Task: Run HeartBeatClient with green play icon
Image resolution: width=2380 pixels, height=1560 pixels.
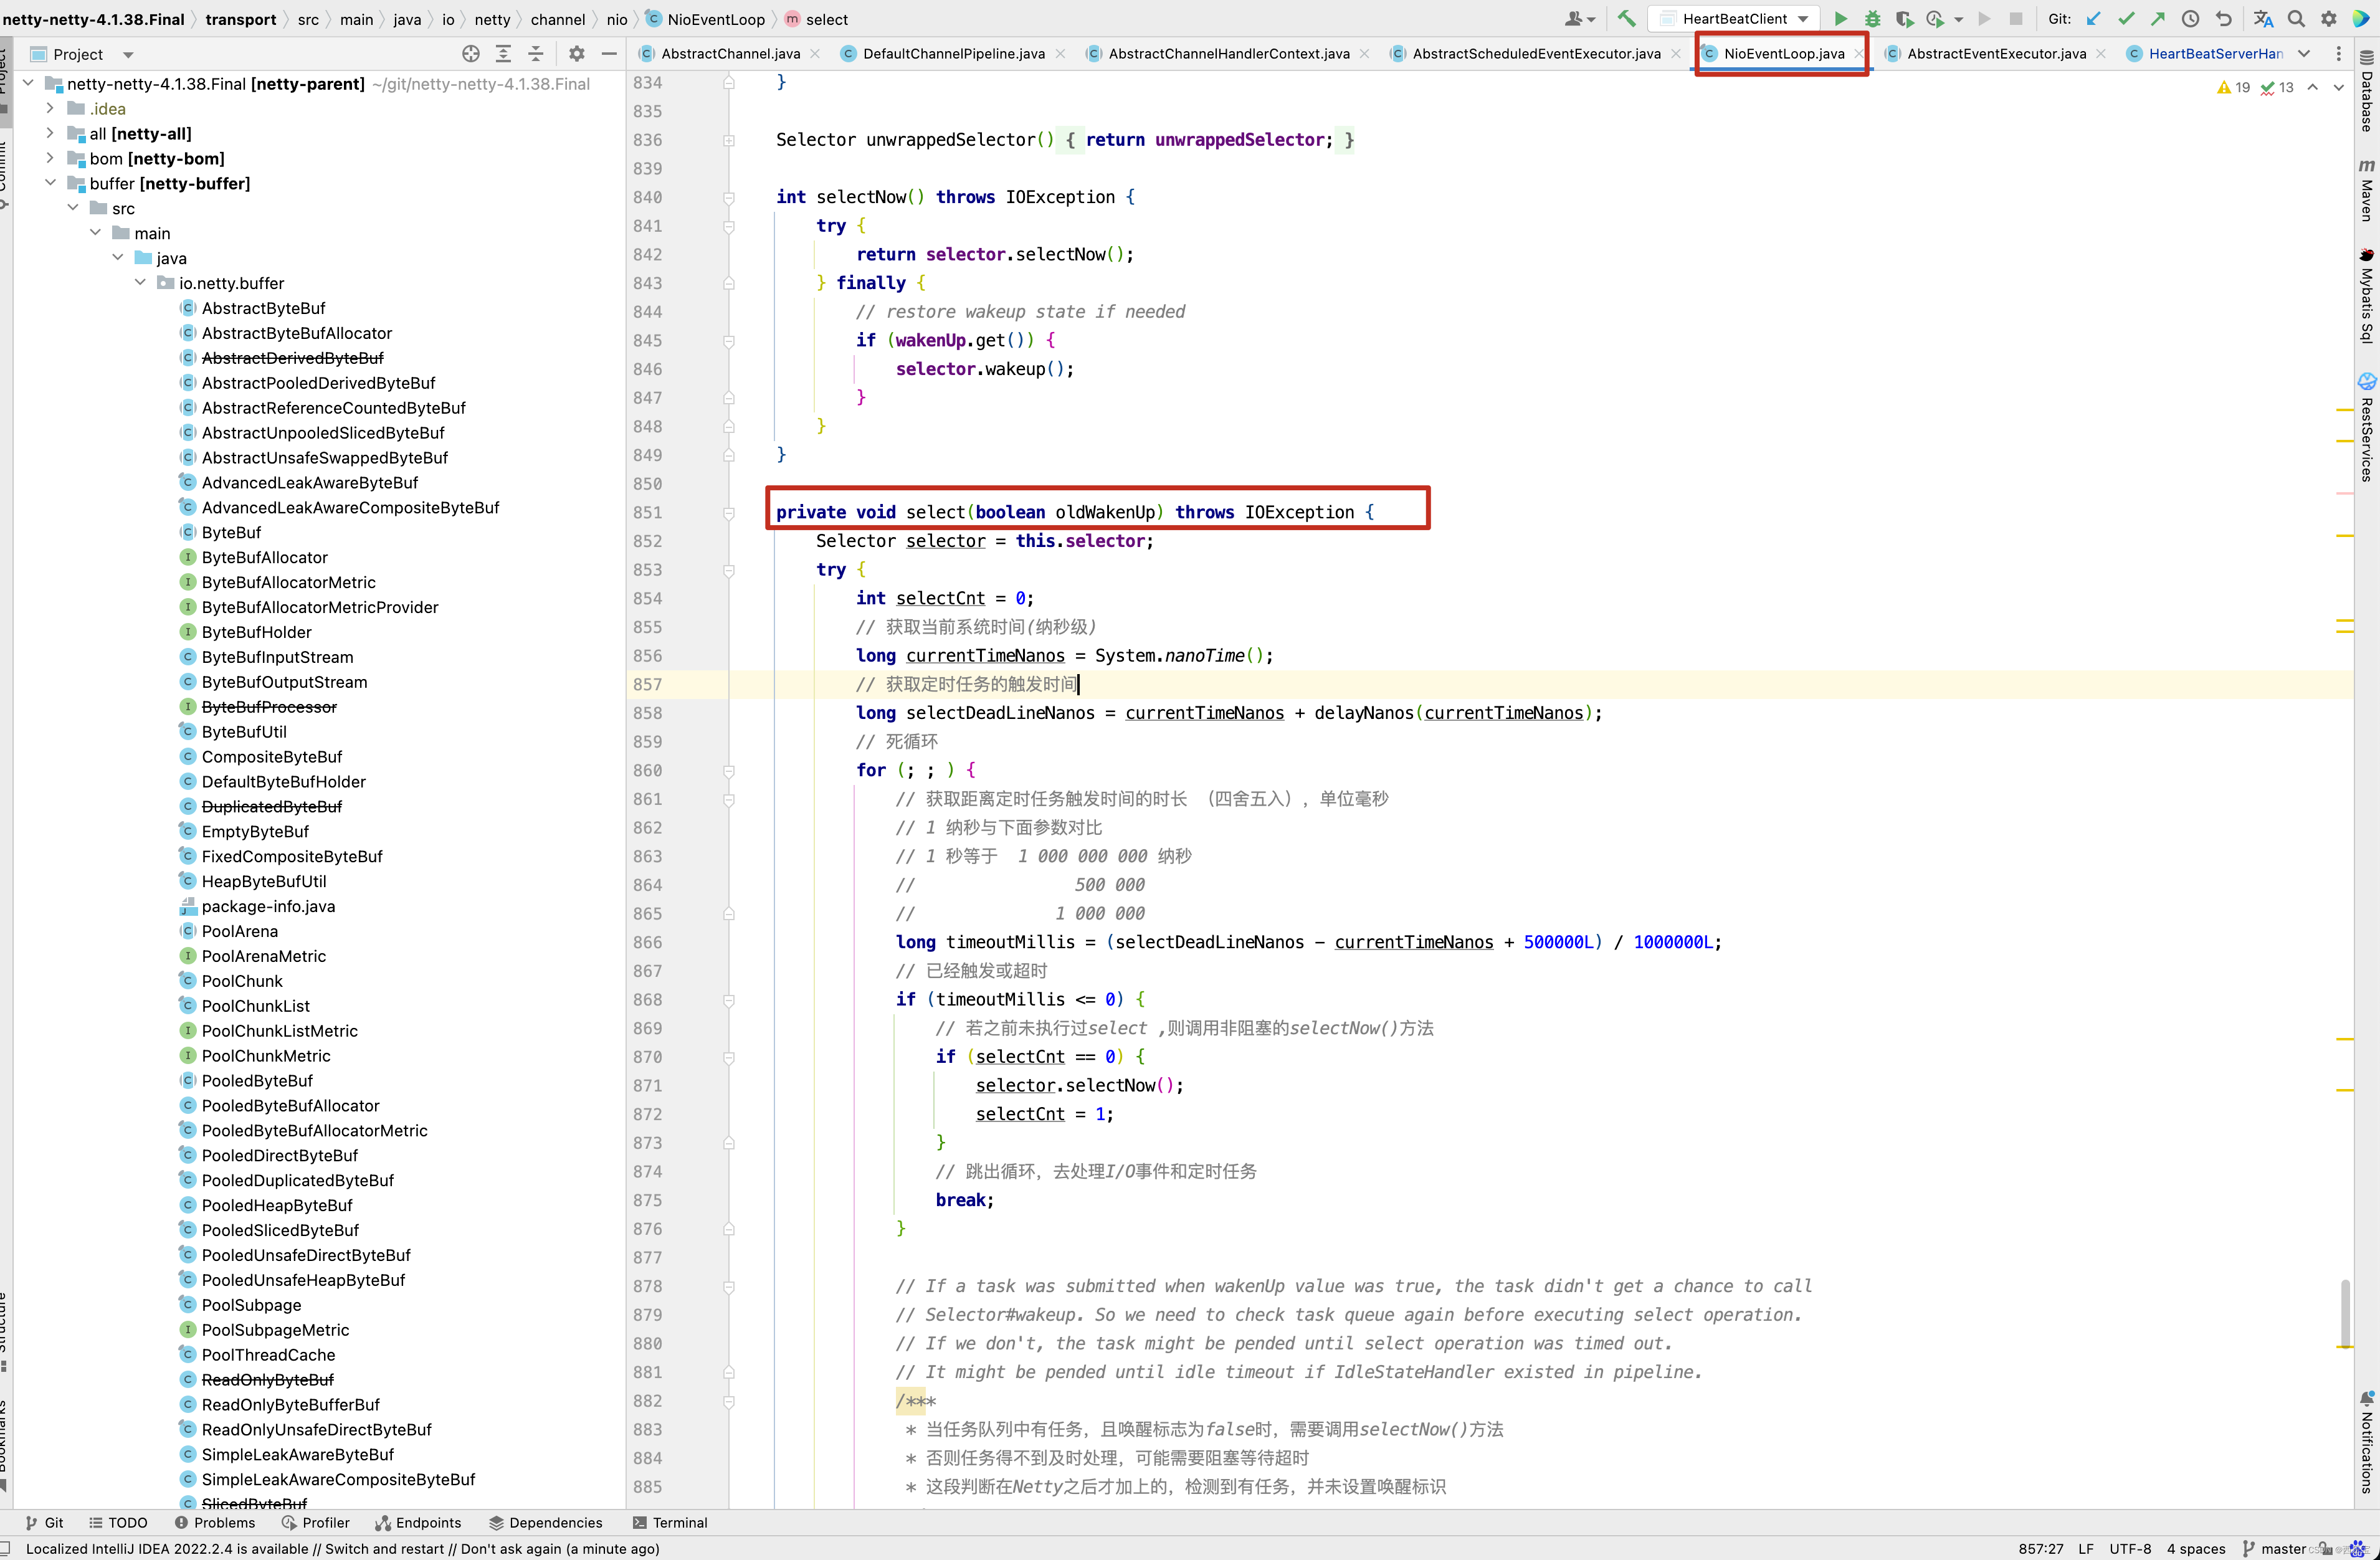Action: [1840, 19]
